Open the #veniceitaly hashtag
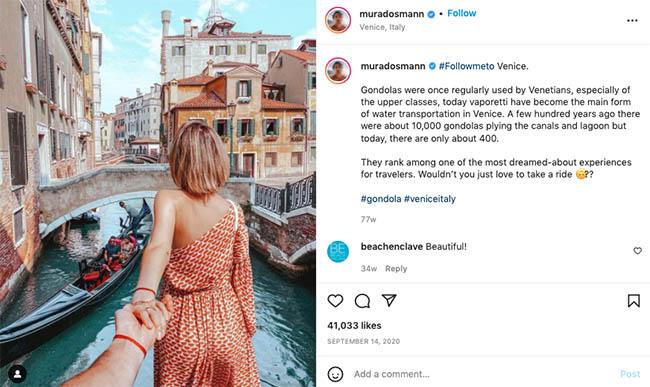 pos(429,199)
